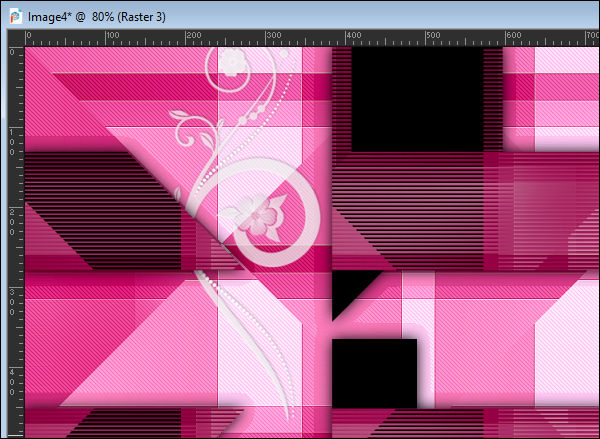
Task: Click the Image4 window title text
Action: tap(97, 17)
